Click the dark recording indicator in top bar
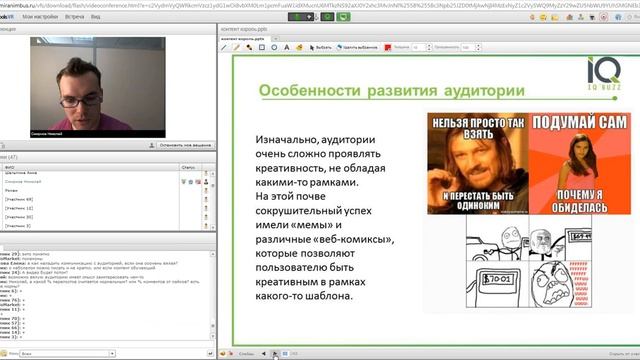Viewport: 640px width, 360px height. [x=301, y=17]
